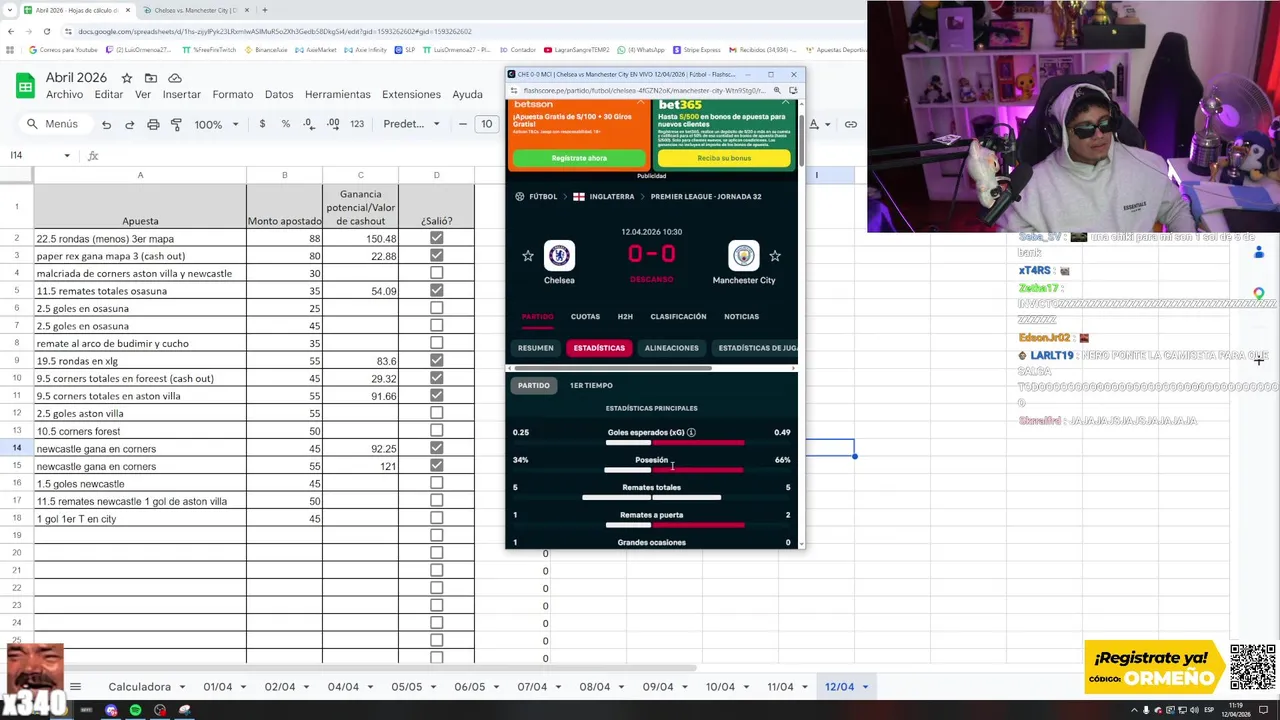Click the zoom icon in the Flashscore address bar

(777, 90)
